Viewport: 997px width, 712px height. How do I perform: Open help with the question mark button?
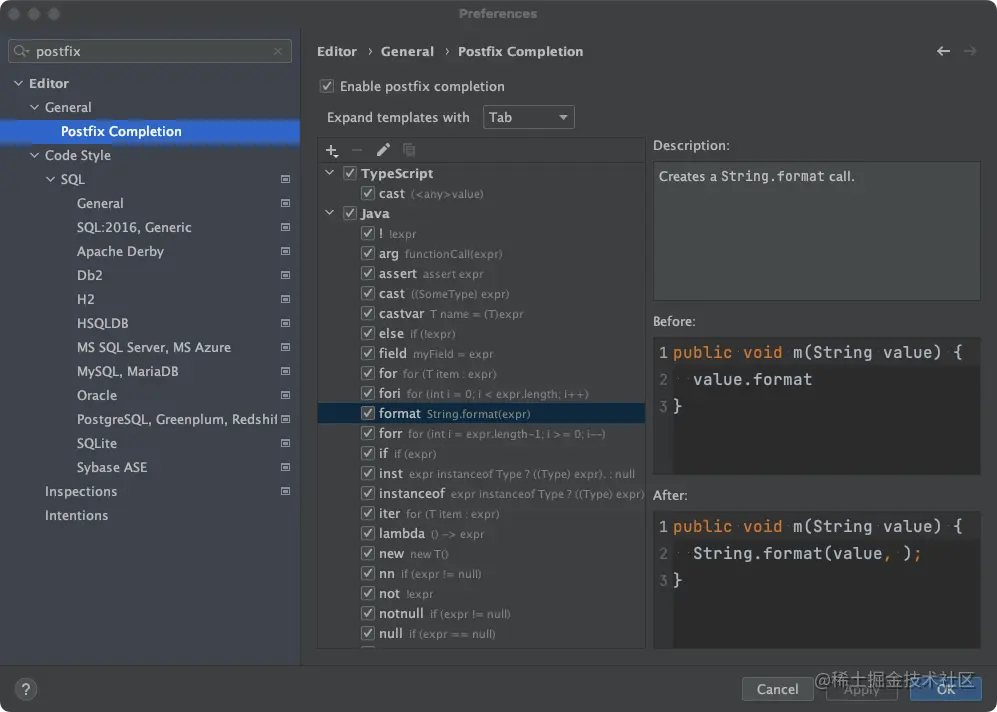[x=26, y=689]
